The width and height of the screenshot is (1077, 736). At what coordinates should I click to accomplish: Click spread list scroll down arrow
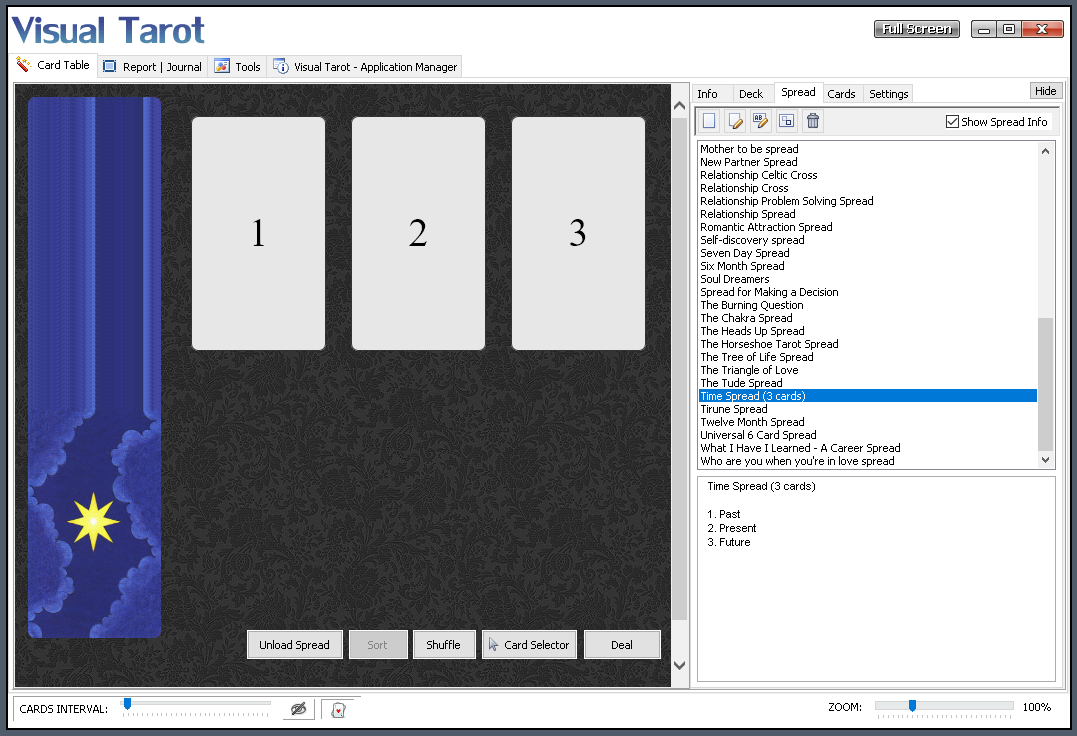(1045, 460)
